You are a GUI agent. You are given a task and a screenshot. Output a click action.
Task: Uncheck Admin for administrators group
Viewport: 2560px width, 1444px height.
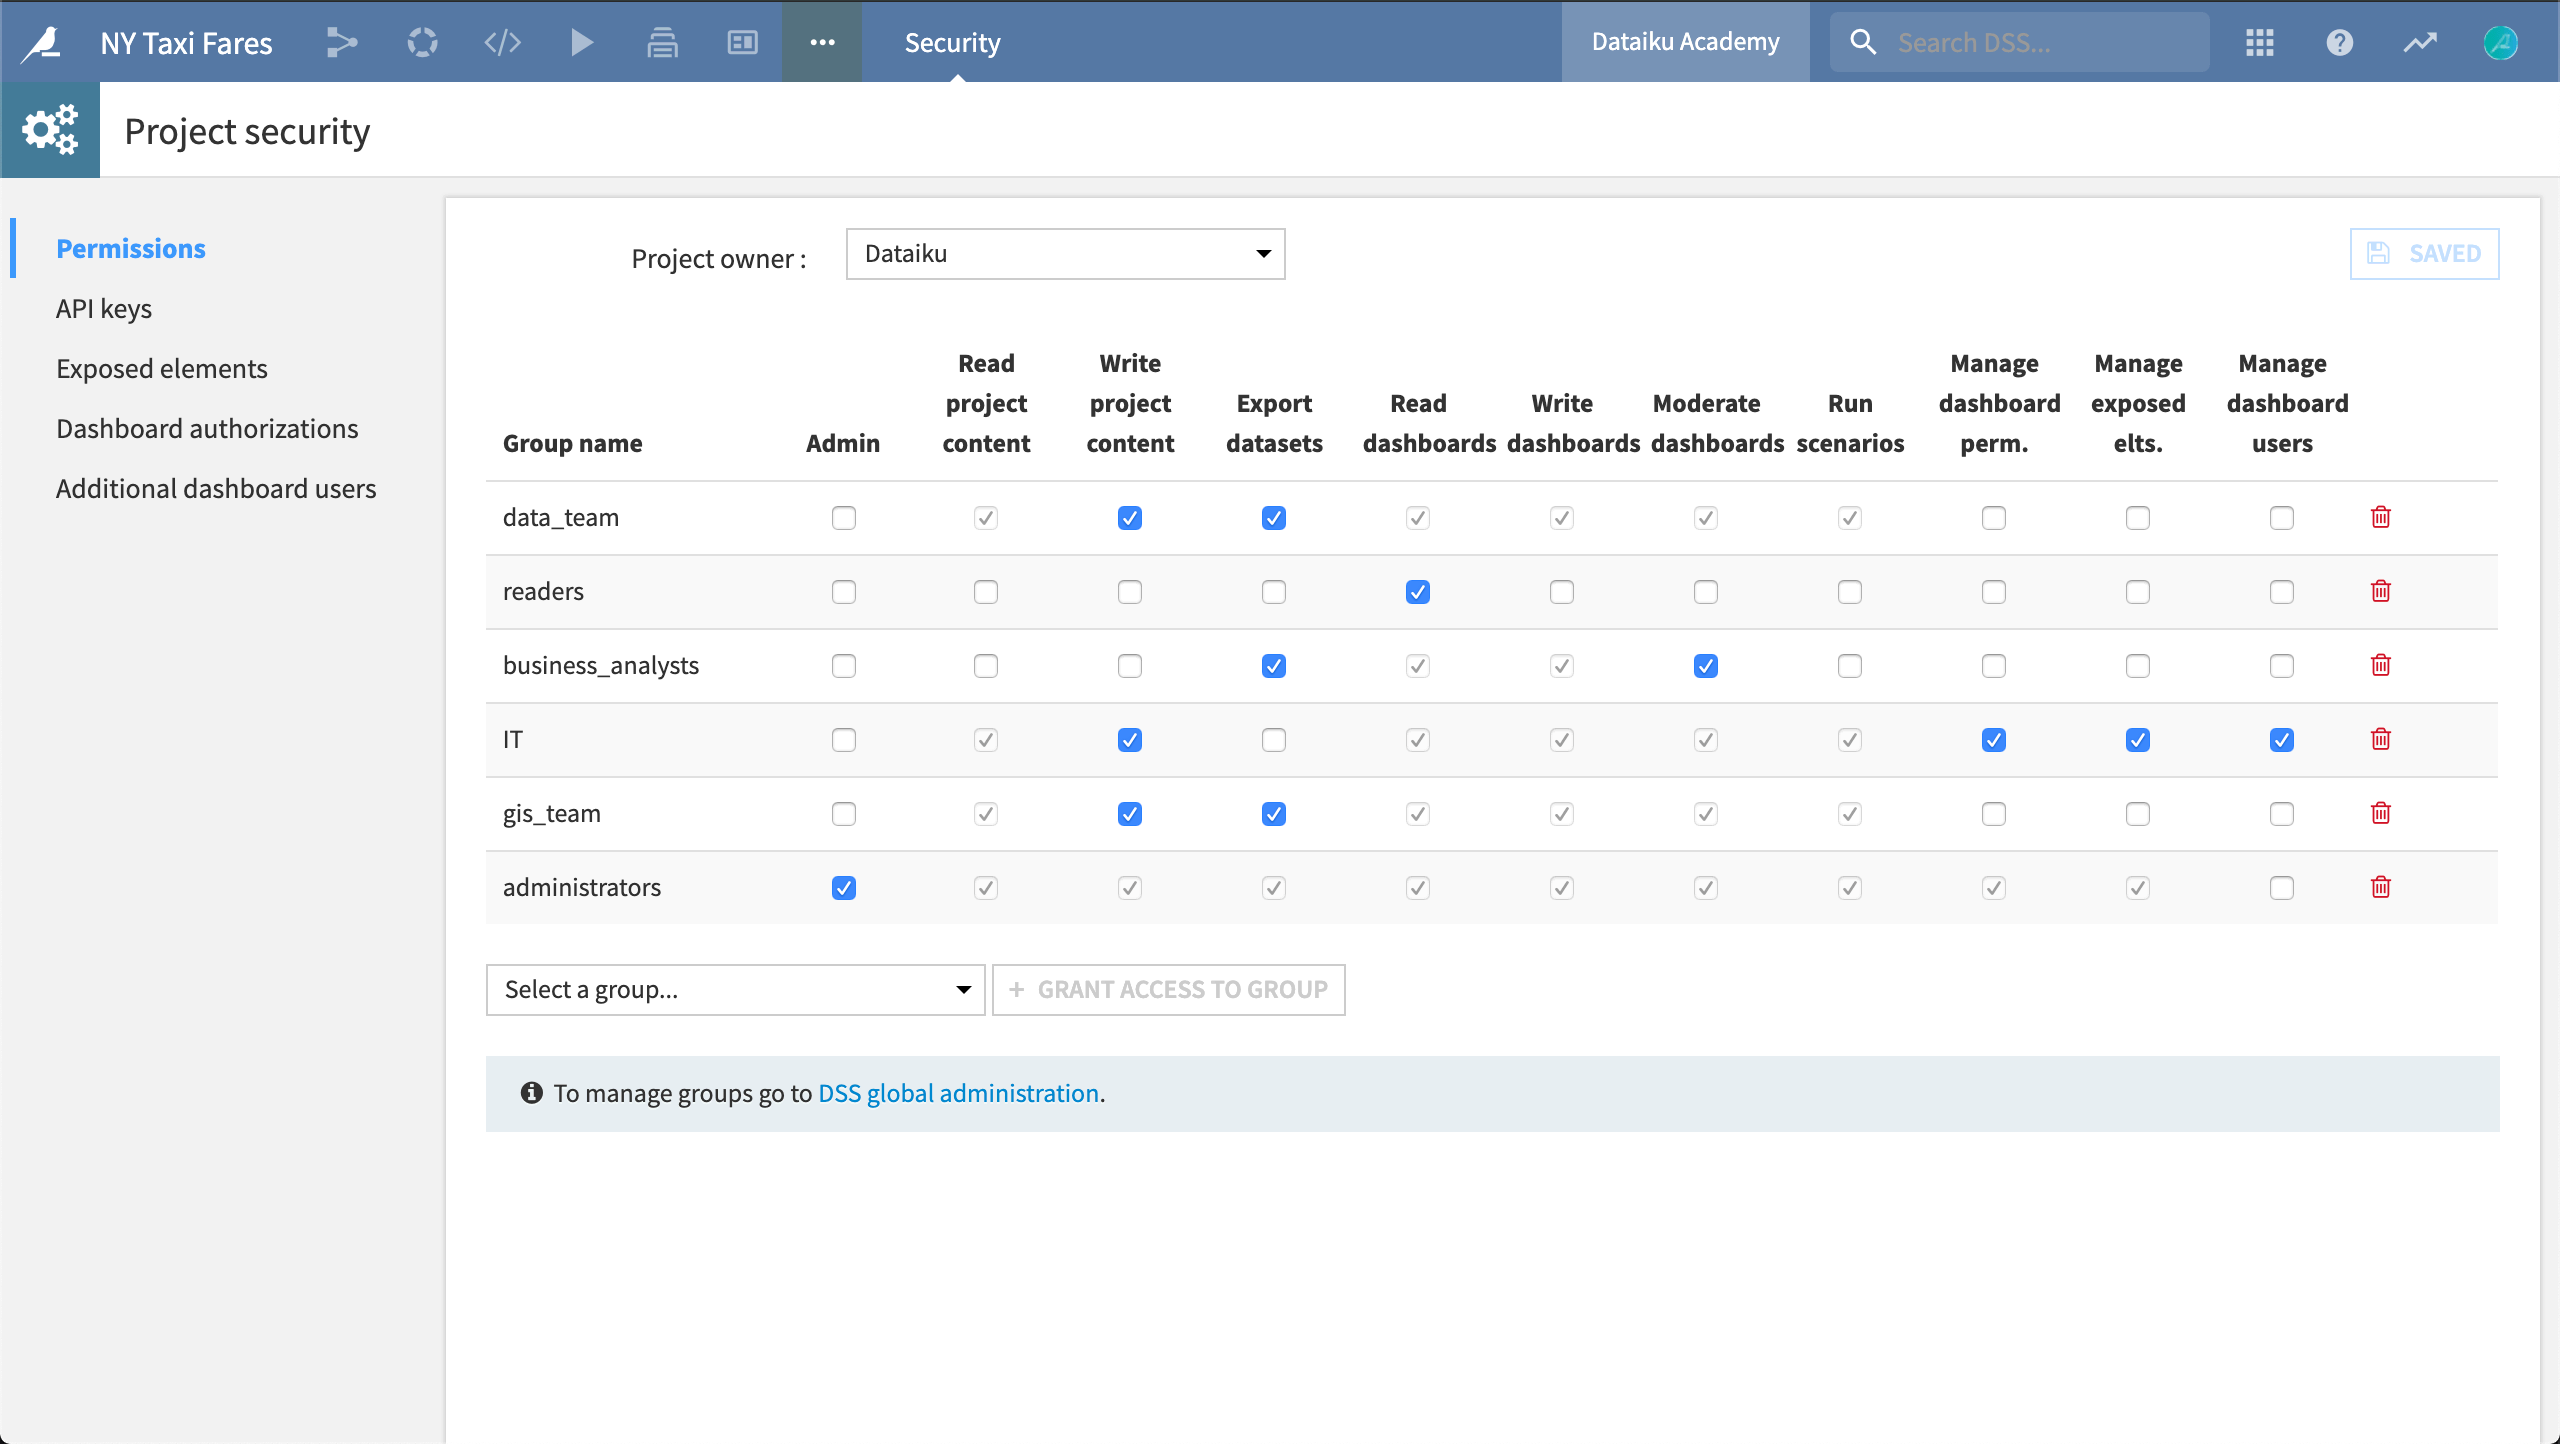(844, 888)
